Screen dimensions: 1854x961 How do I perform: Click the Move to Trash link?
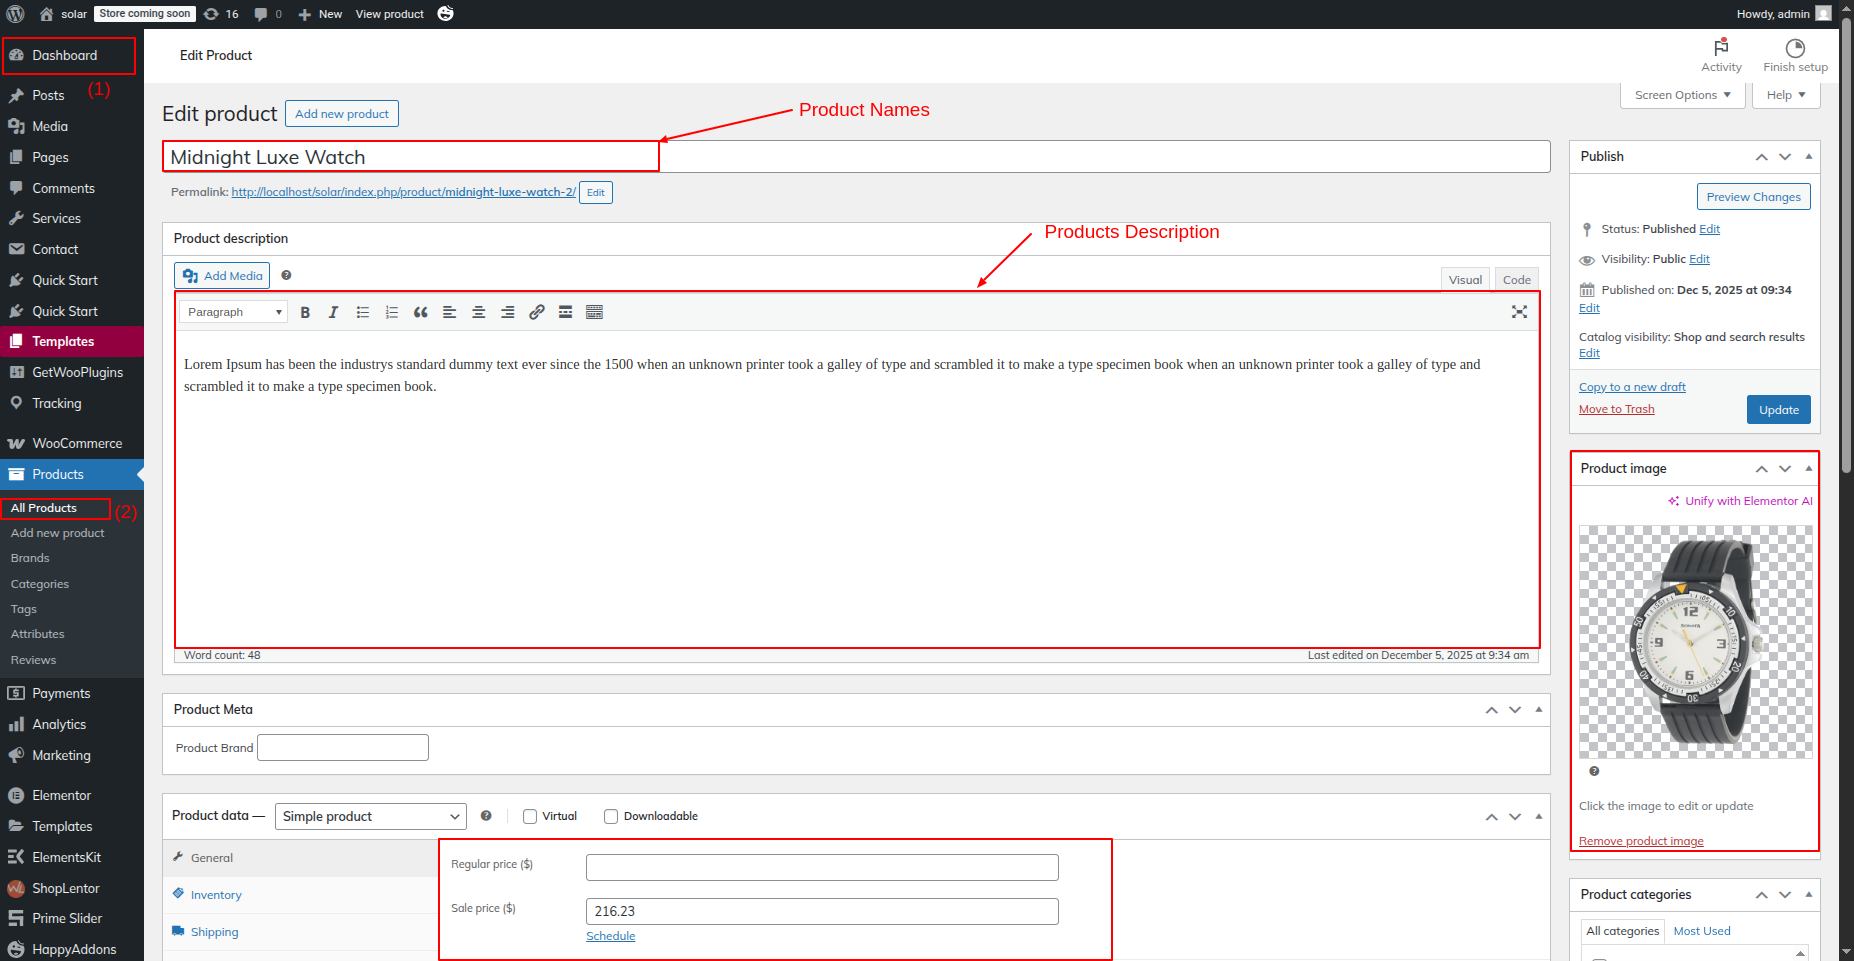[1616, 410]
